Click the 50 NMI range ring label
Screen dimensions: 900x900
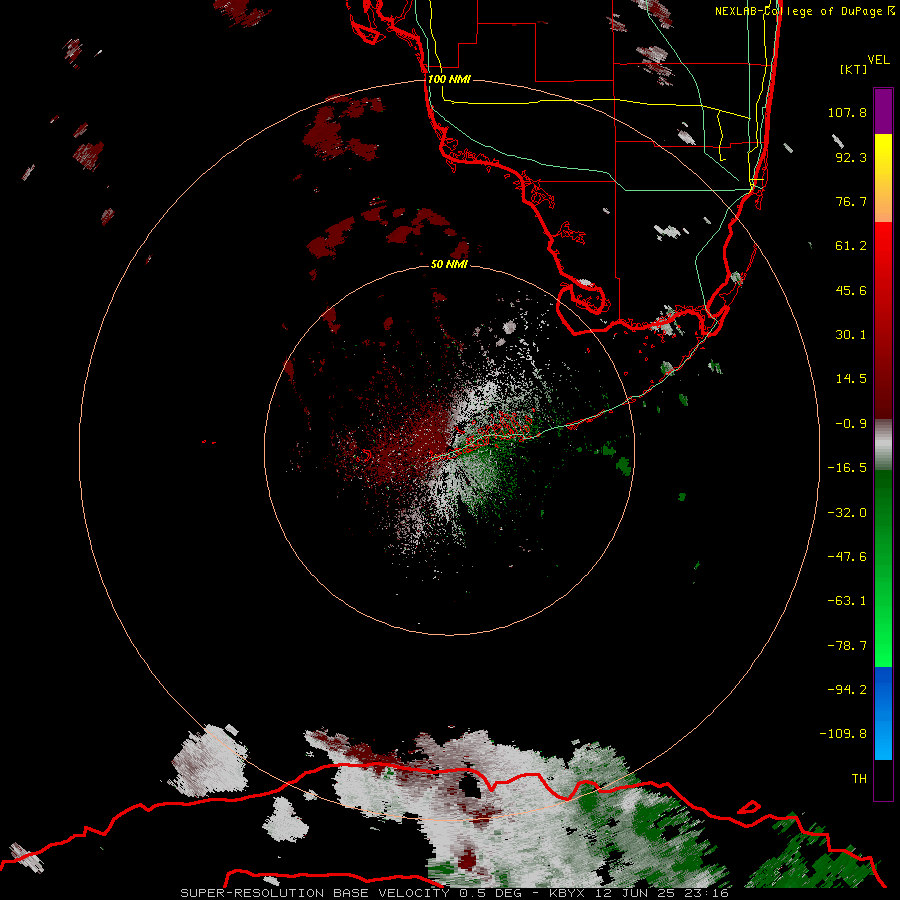(449, 265)
